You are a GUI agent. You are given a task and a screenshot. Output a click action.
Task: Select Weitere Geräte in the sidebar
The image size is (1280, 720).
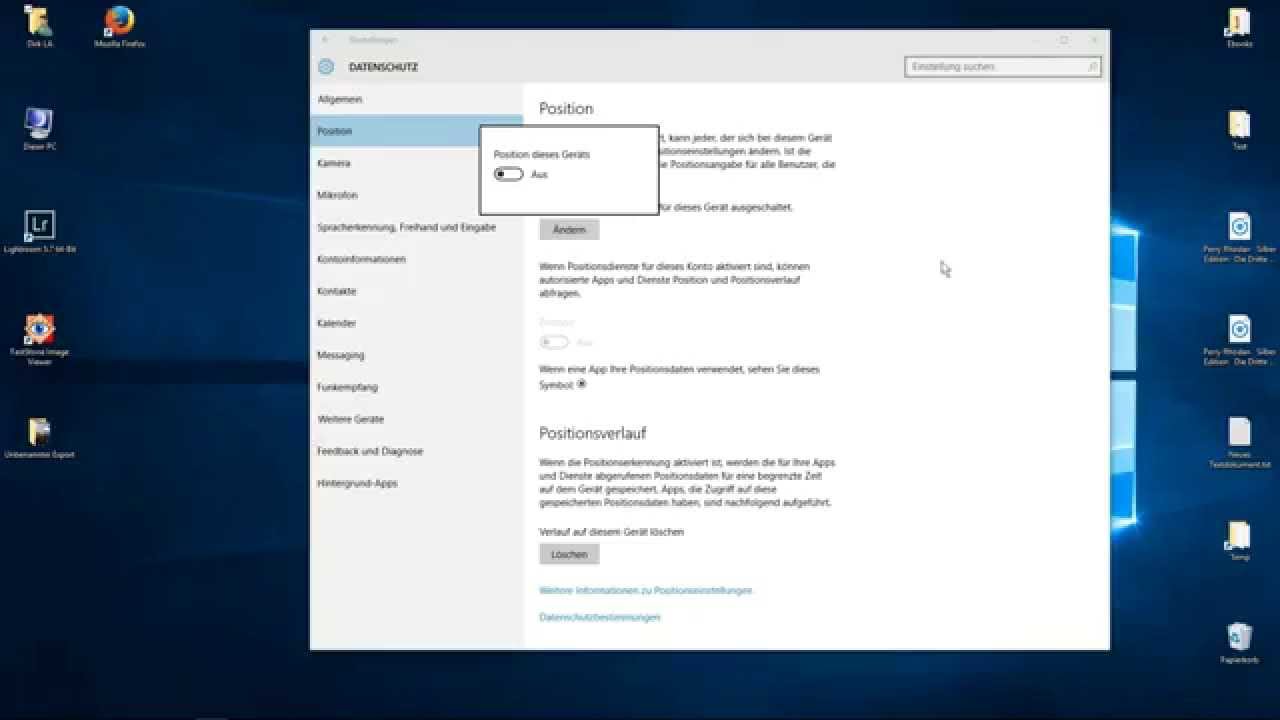tap(416, 419)
